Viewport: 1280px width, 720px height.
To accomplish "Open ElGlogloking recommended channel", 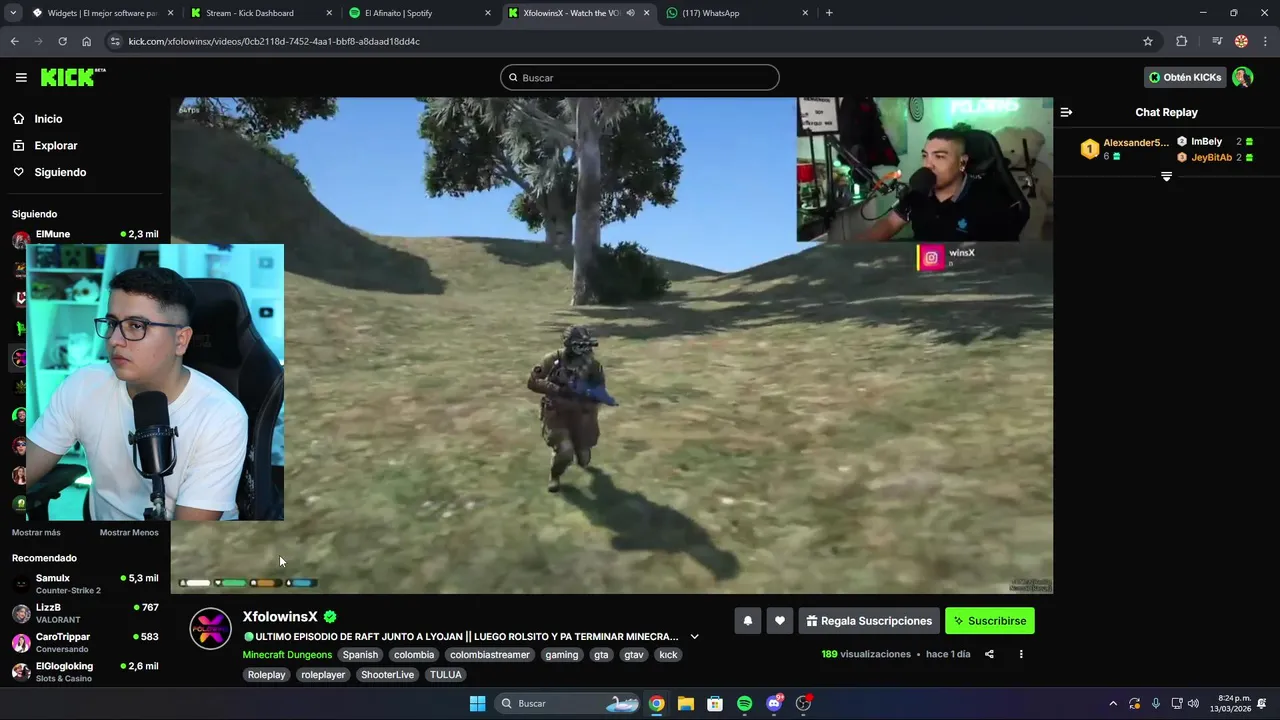I will pyautogui.click(x=85, y=671).
